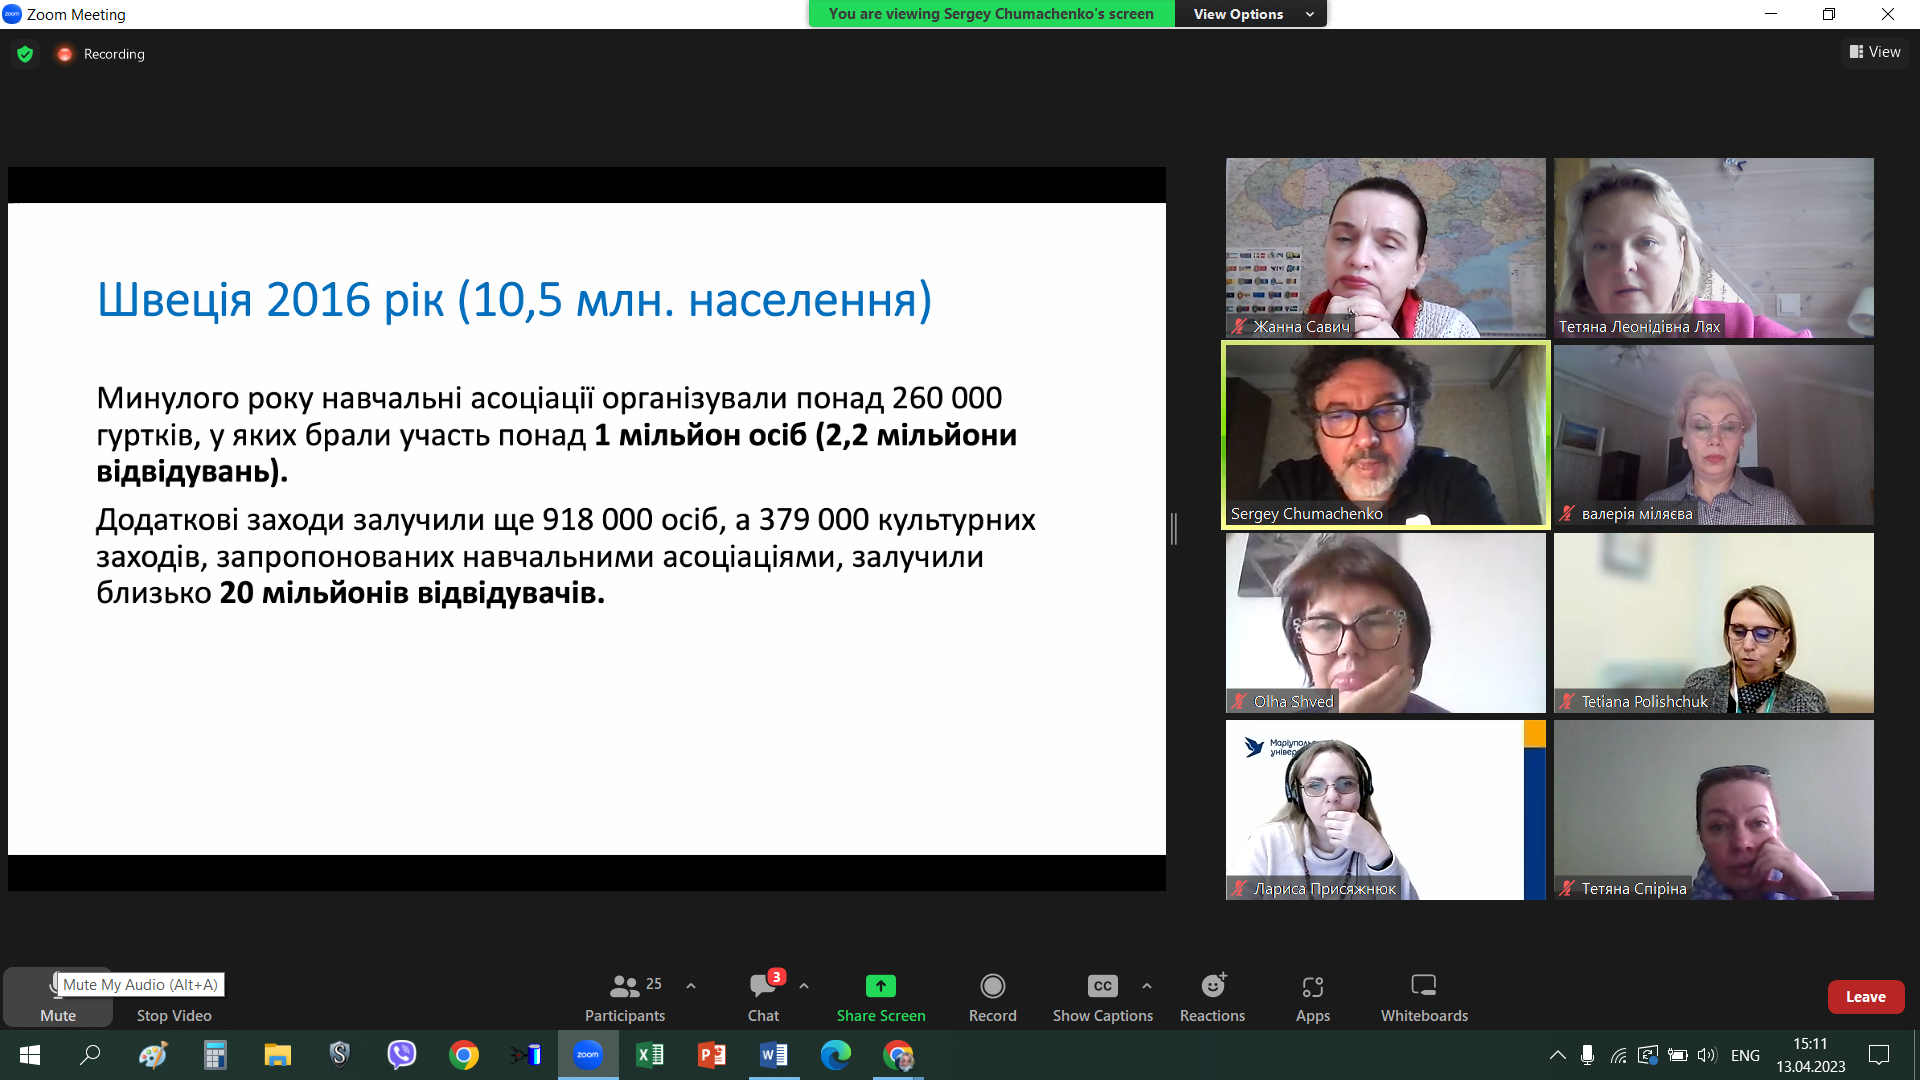Open the Chat panel icon
This screenshot has width=1920, height=1080.
tap(762, 986)
